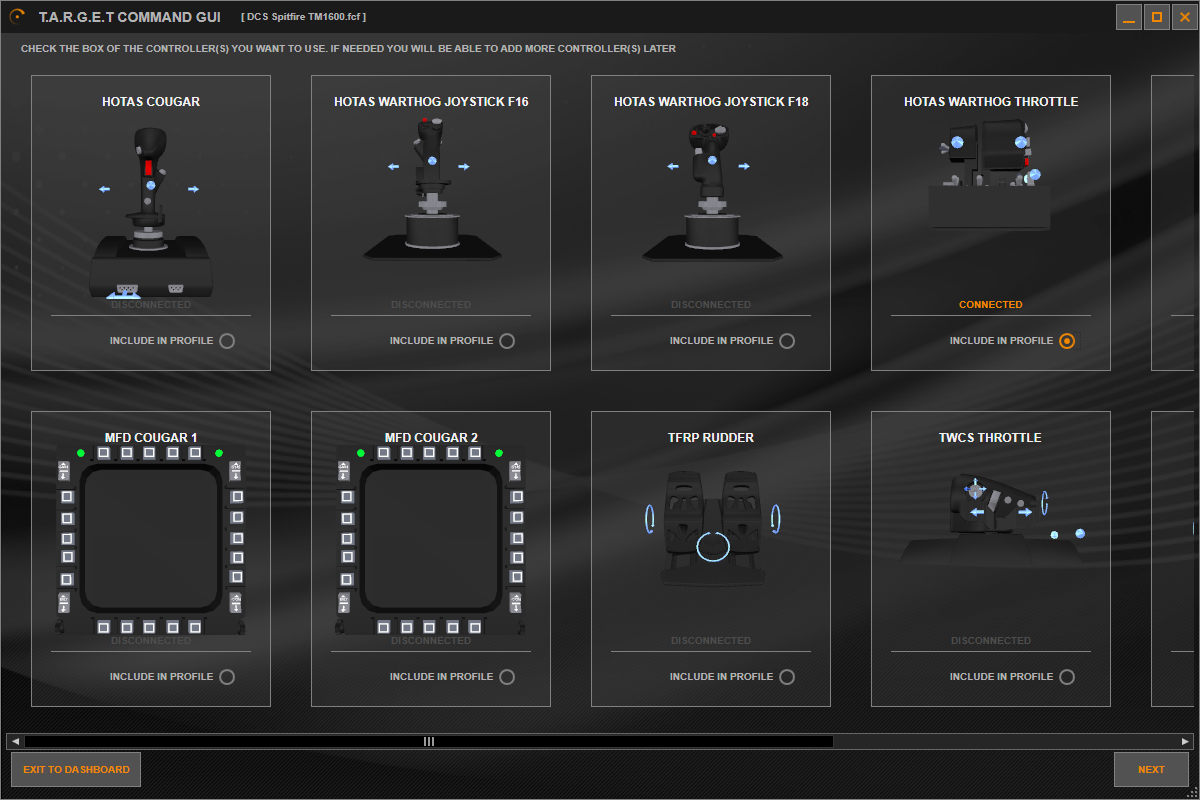Include HOTAS Cougar in profile

click(227, 341)
